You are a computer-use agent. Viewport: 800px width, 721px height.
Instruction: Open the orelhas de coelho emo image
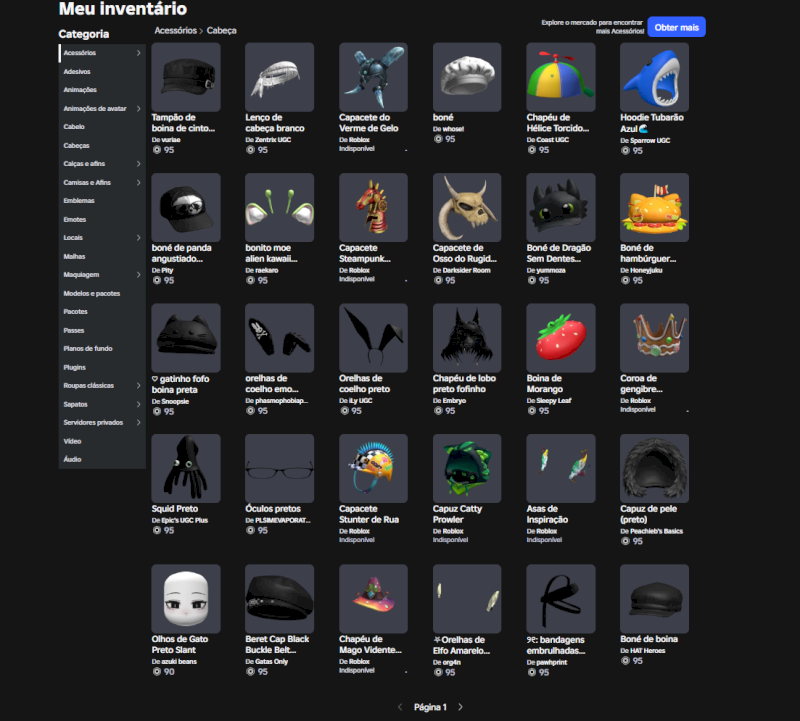coord(280,338)
